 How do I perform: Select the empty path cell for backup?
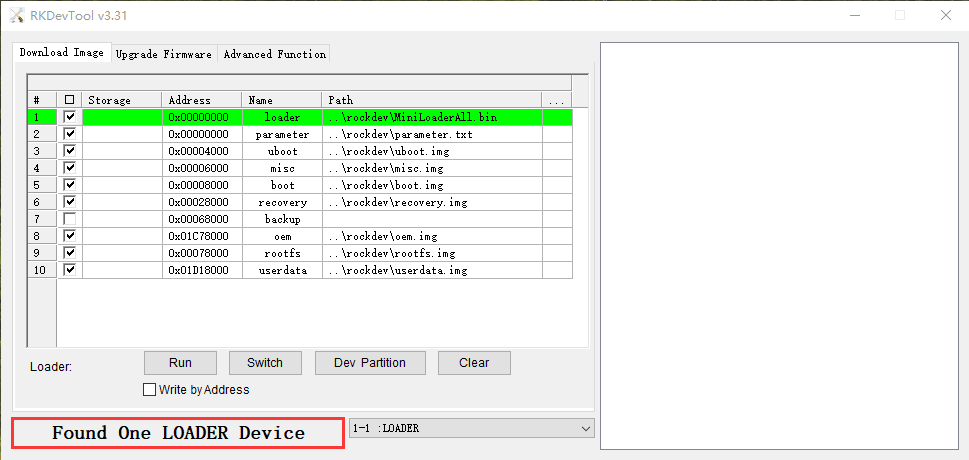pos(432,219)
